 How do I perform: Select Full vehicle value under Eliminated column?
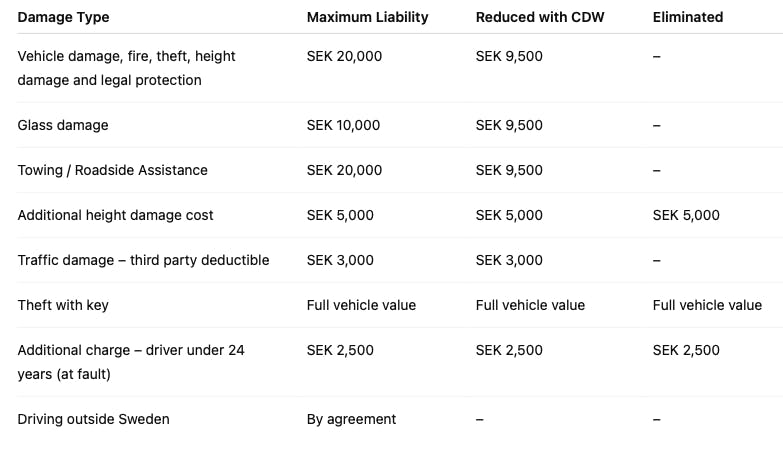[707, 305]
